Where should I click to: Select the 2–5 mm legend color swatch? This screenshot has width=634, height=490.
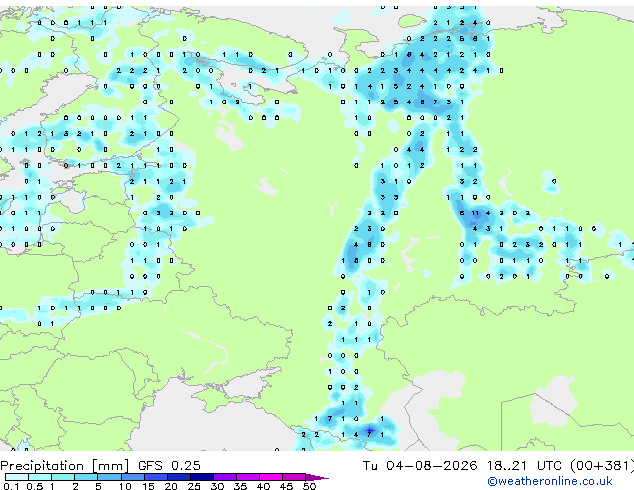point(86,477)
